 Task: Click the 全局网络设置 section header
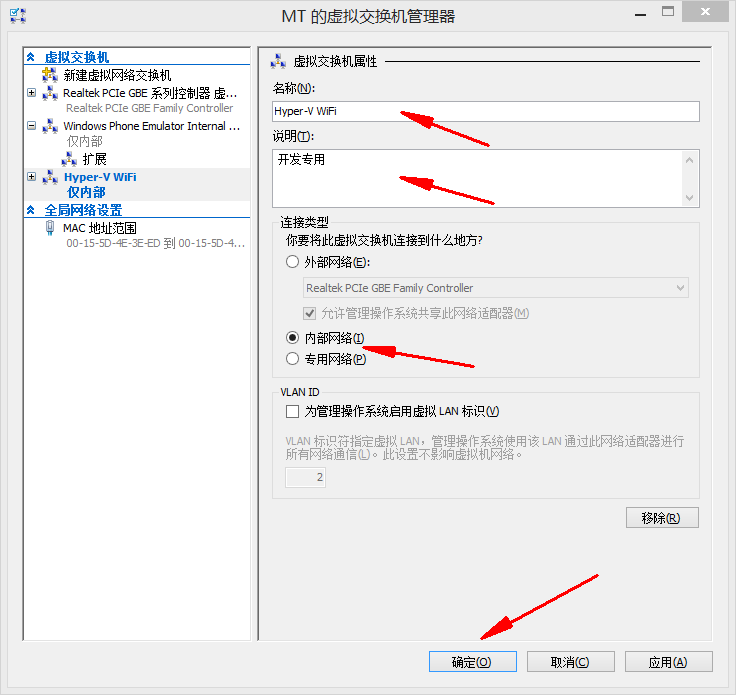pos(83,210)
